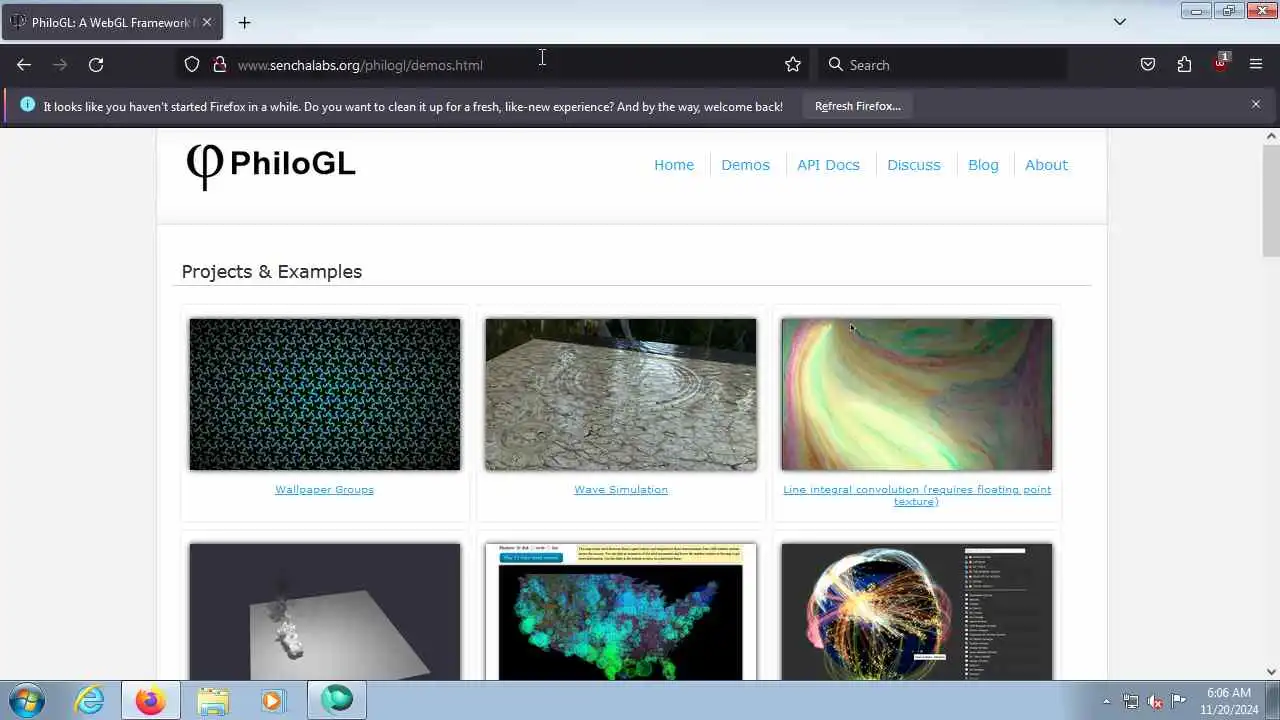Open the Home navigation link
Image resolution: width=1280 pixels, height=720 pixels.
(674, 165)
